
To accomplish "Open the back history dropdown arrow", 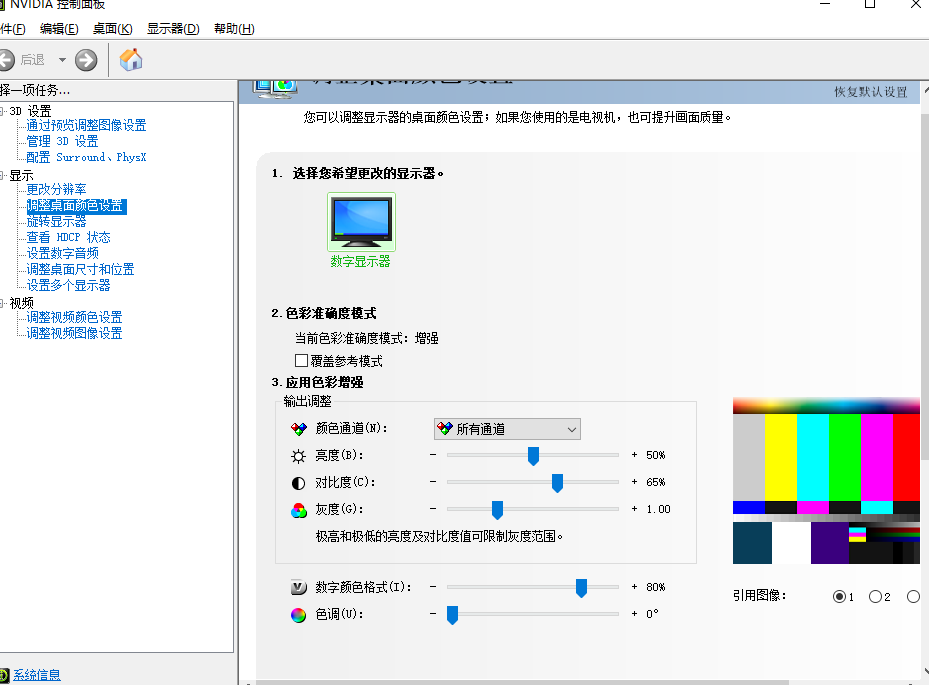I will [x=62, y=60].
